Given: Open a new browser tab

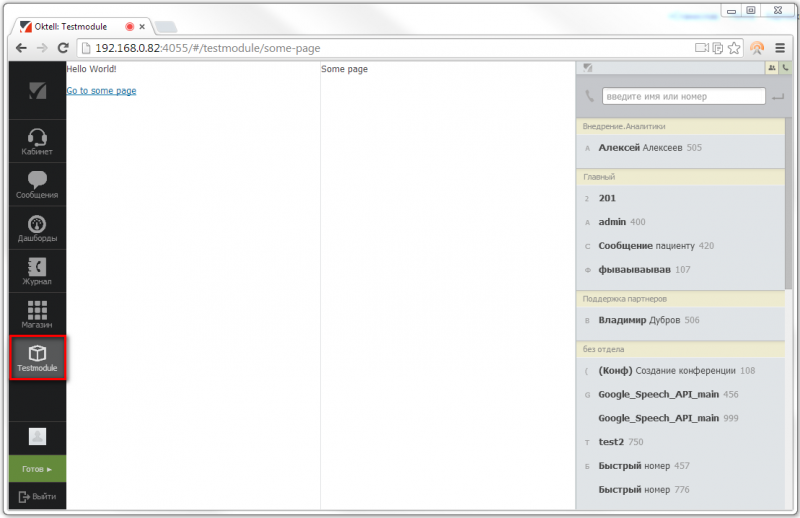Looking at the screenshot, I should [x=166, y=27].
